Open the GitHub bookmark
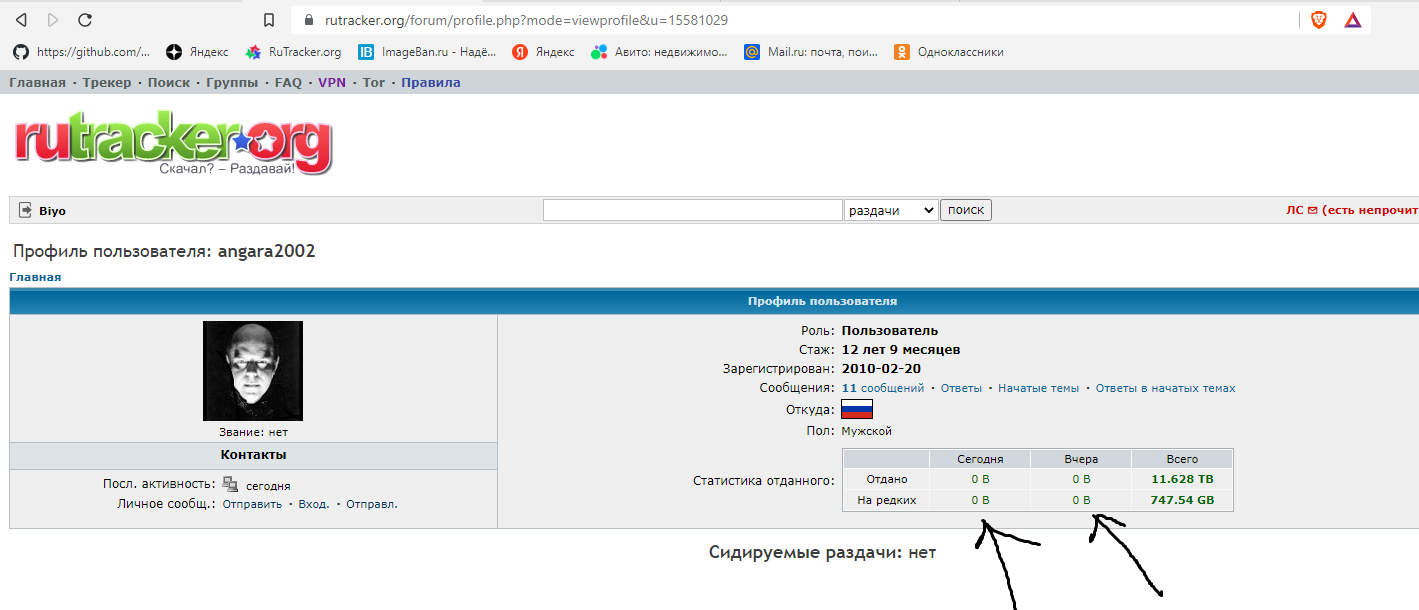 [x=81, y=52]
